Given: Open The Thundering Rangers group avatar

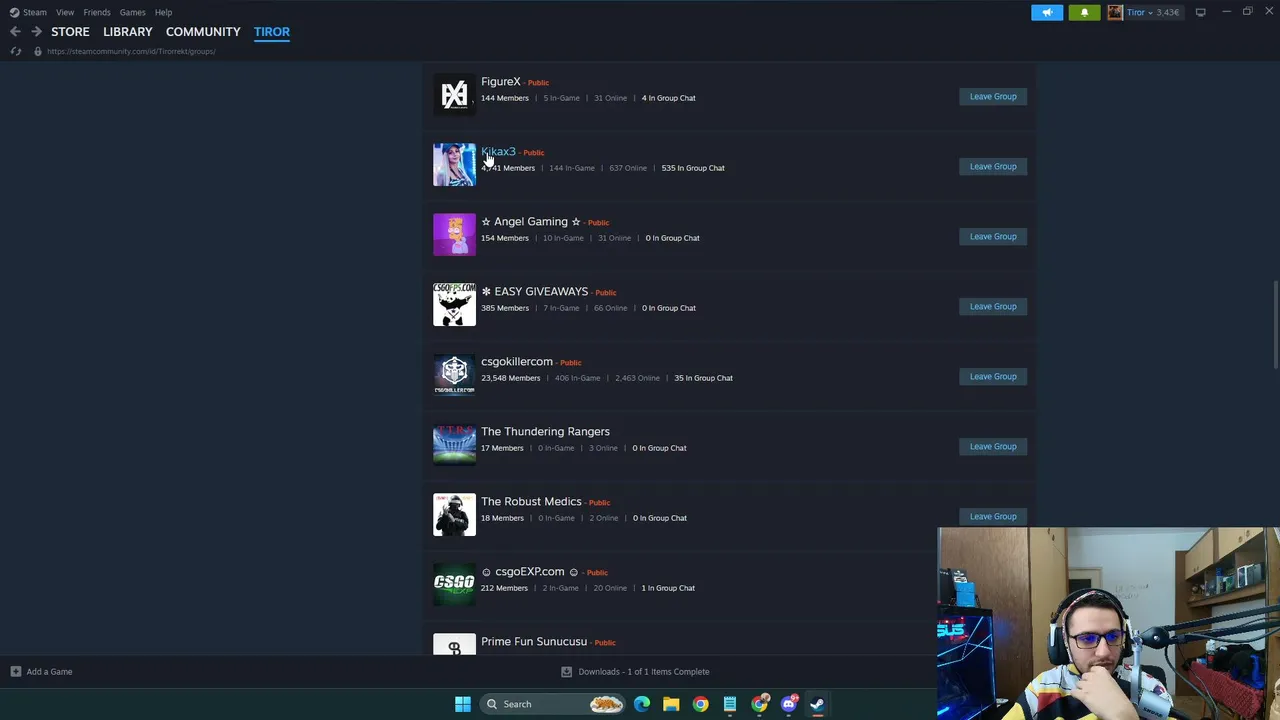Looking at the screenshot, I should click(x=454, y=445).
